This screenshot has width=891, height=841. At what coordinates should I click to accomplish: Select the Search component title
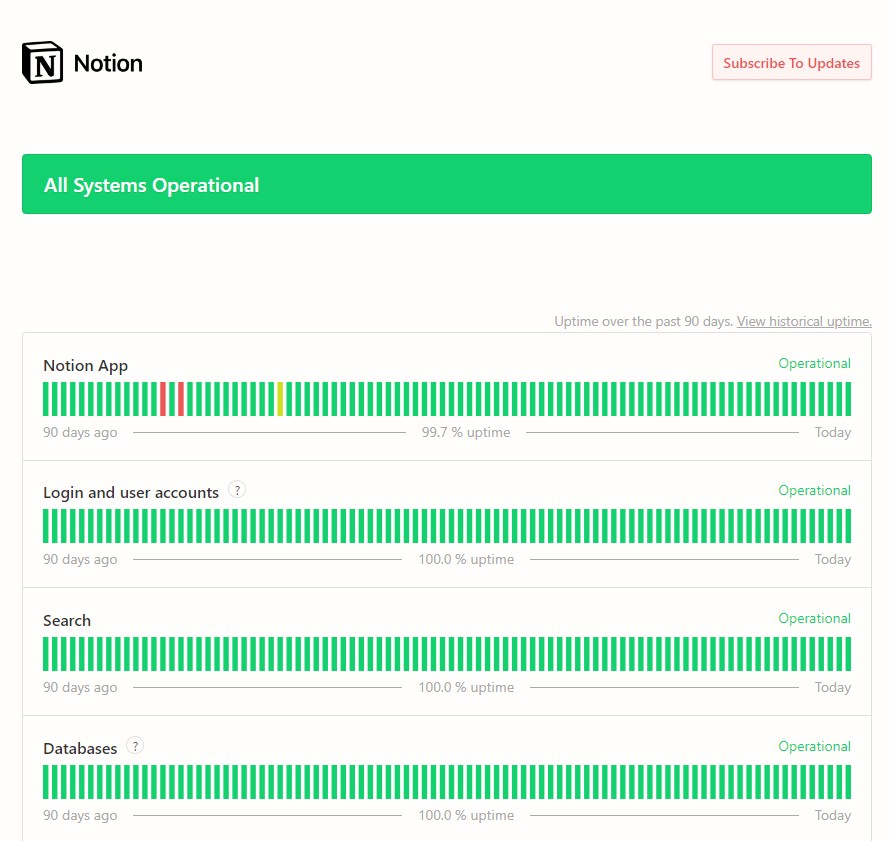coord(66,621)
